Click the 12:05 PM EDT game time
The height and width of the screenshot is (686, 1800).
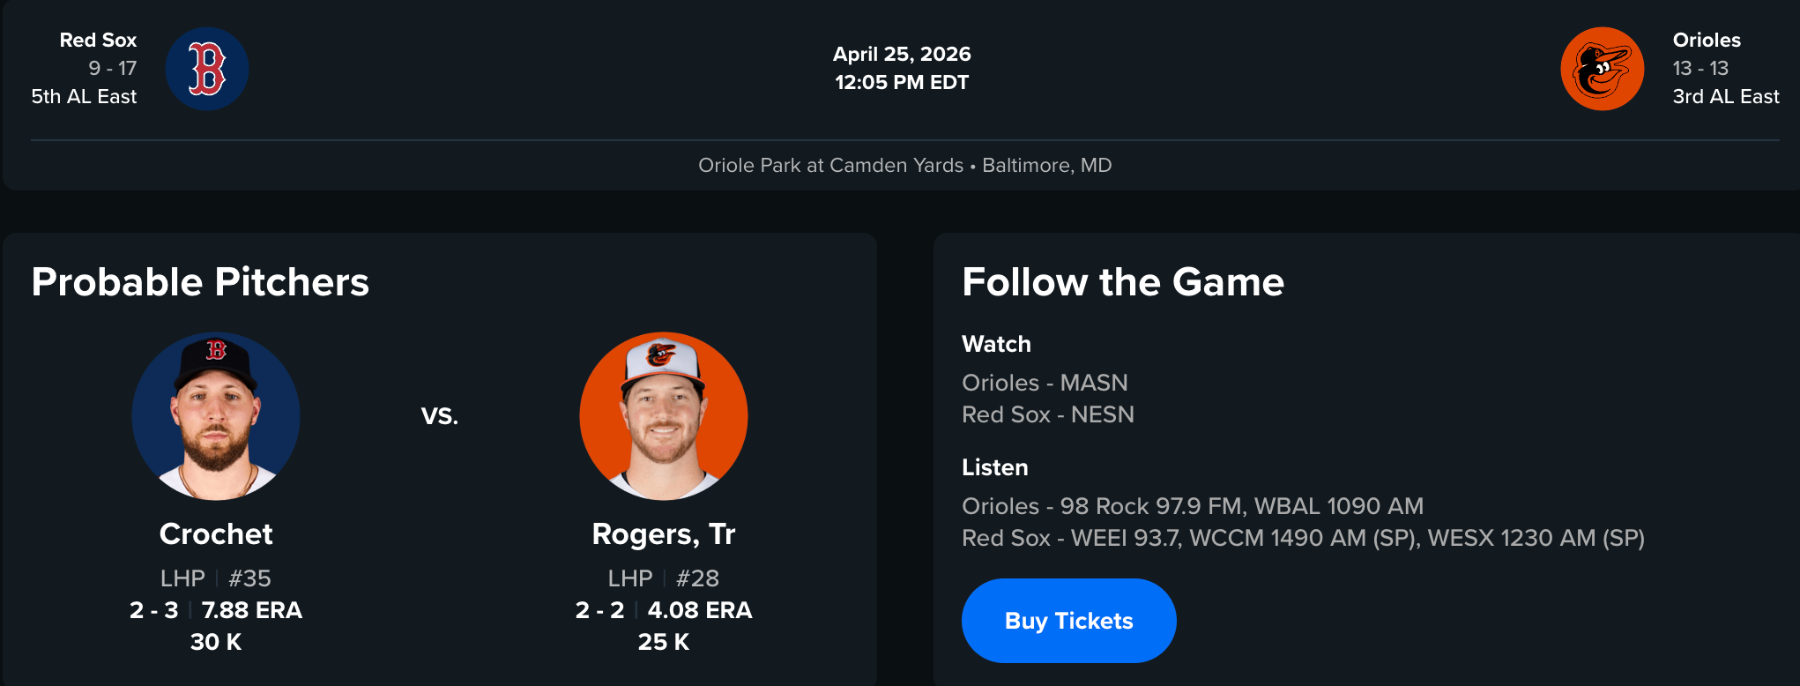(902, 82)
